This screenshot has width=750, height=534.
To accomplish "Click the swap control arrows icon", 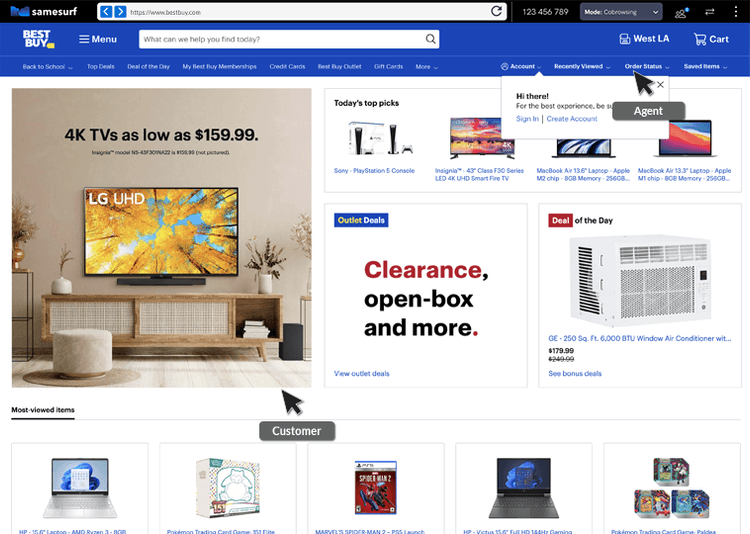I will 710,11.
